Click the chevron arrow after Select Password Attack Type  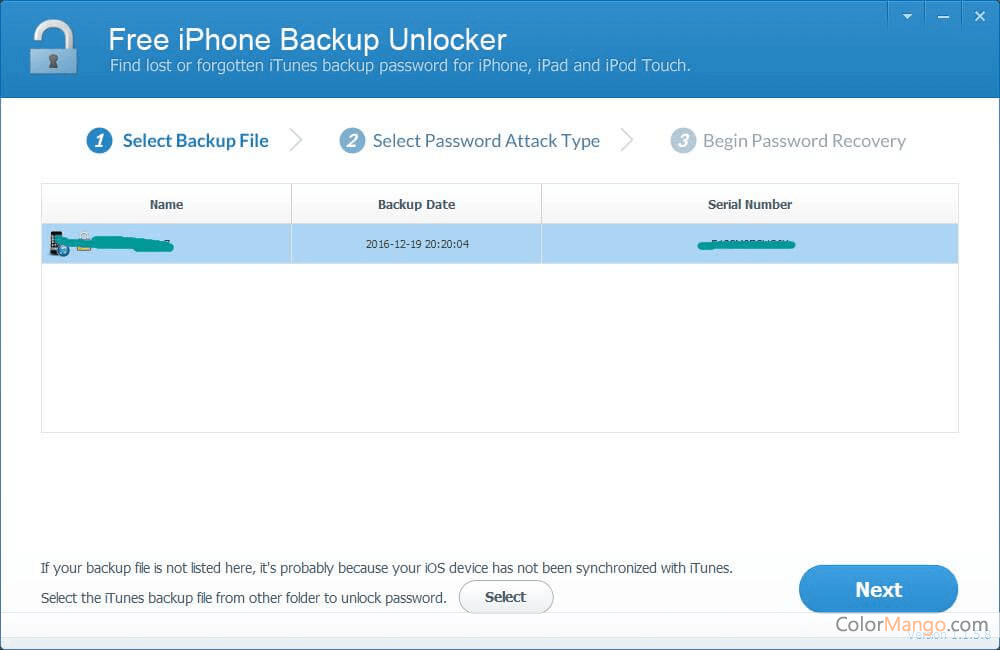tap(627, 140)
